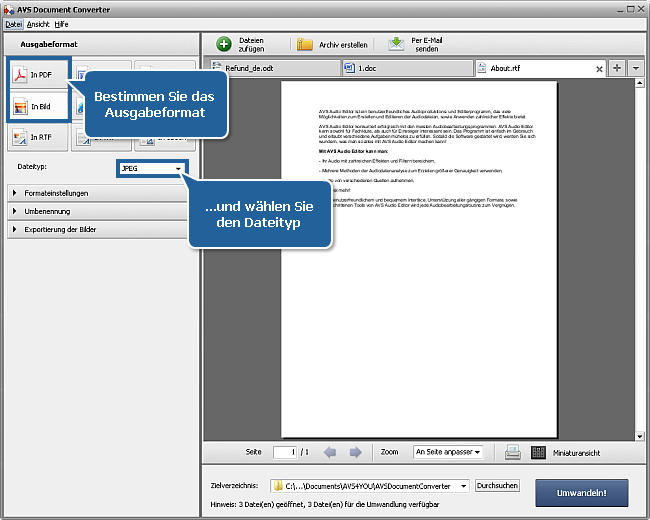The height and width of the screenshot is (520, 650).
Task: Click the Seite page number field
Action: coord(285,452)
